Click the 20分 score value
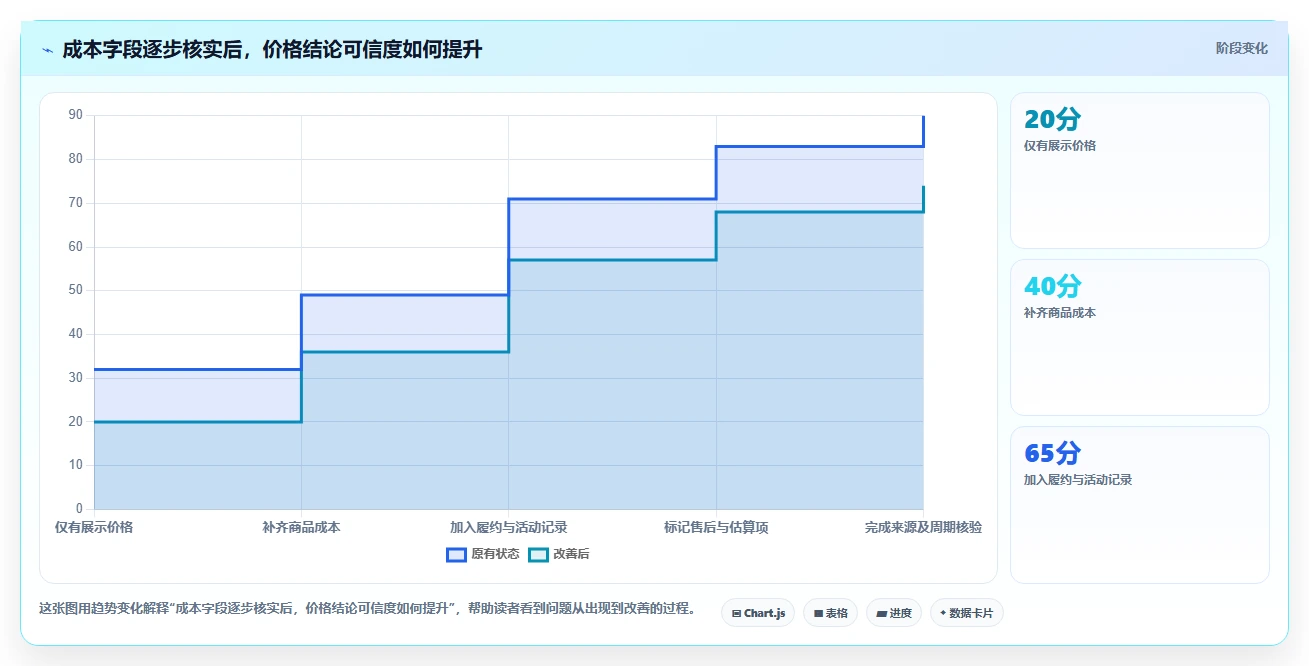 [1052, 120]
